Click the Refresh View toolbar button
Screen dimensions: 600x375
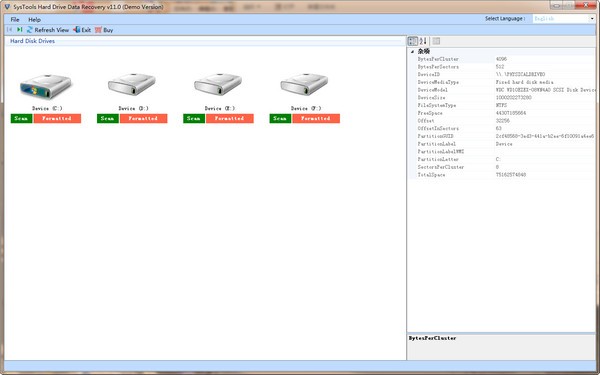(x=48, y=30)
